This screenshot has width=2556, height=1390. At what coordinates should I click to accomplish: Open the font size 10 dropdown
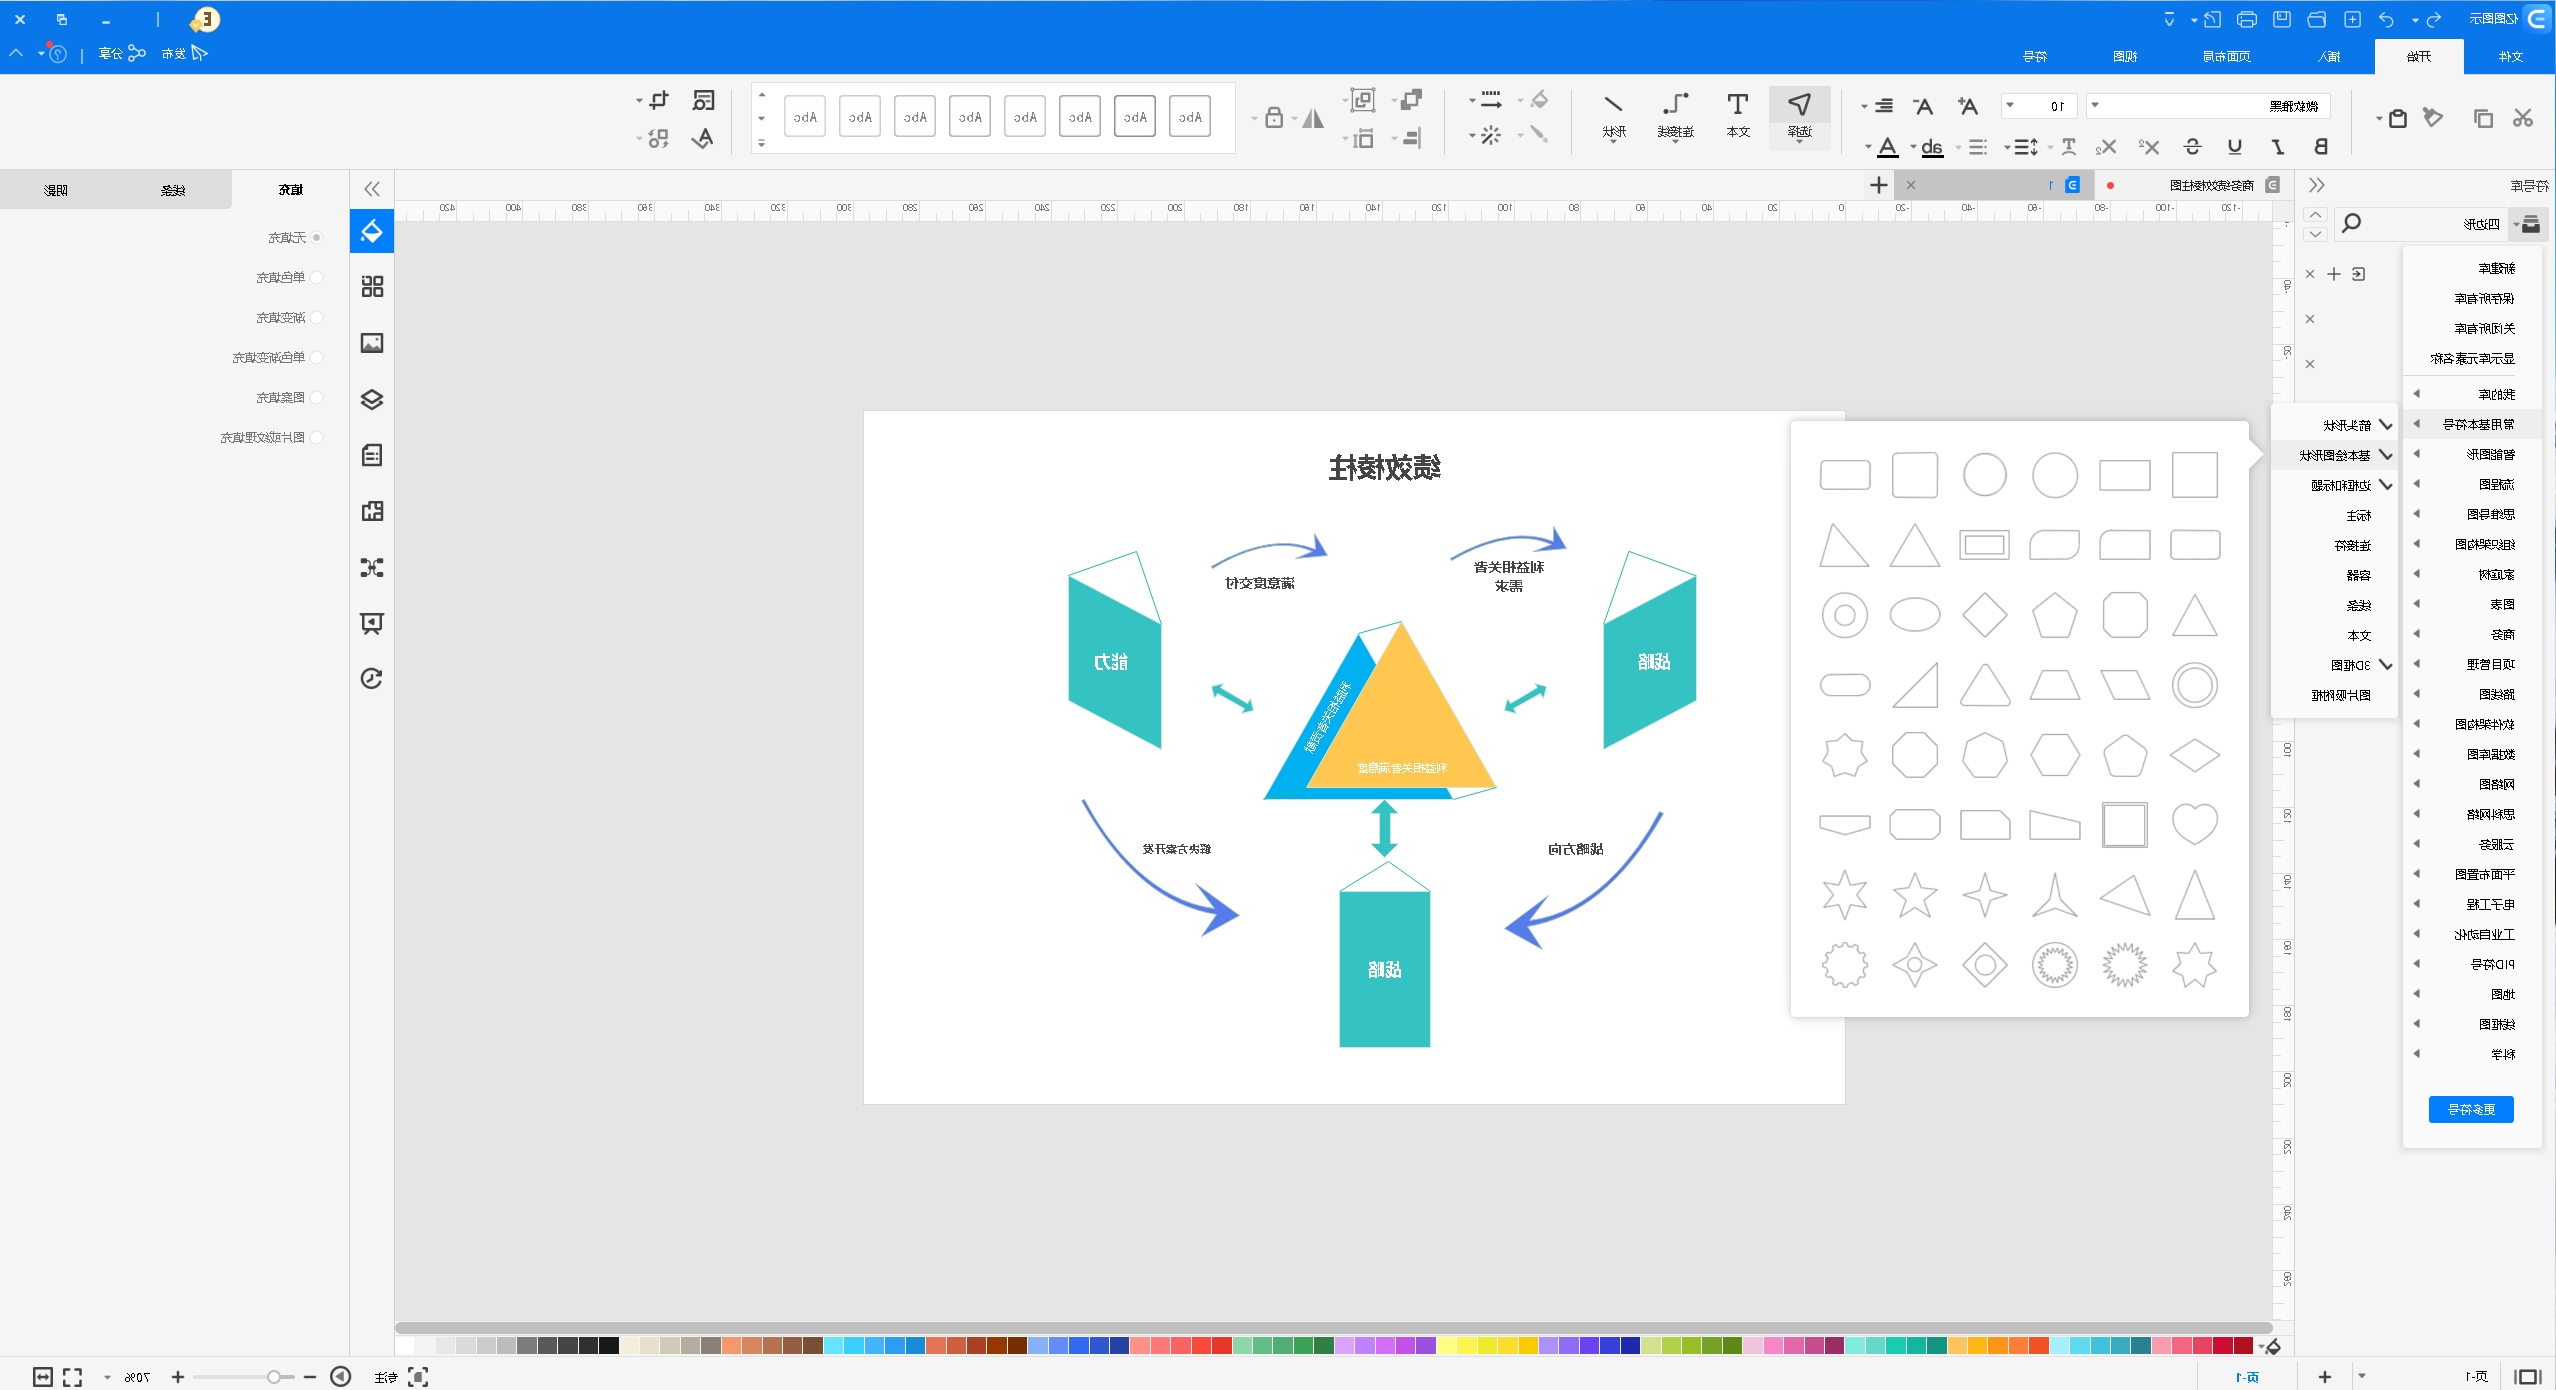(2039, 106)
